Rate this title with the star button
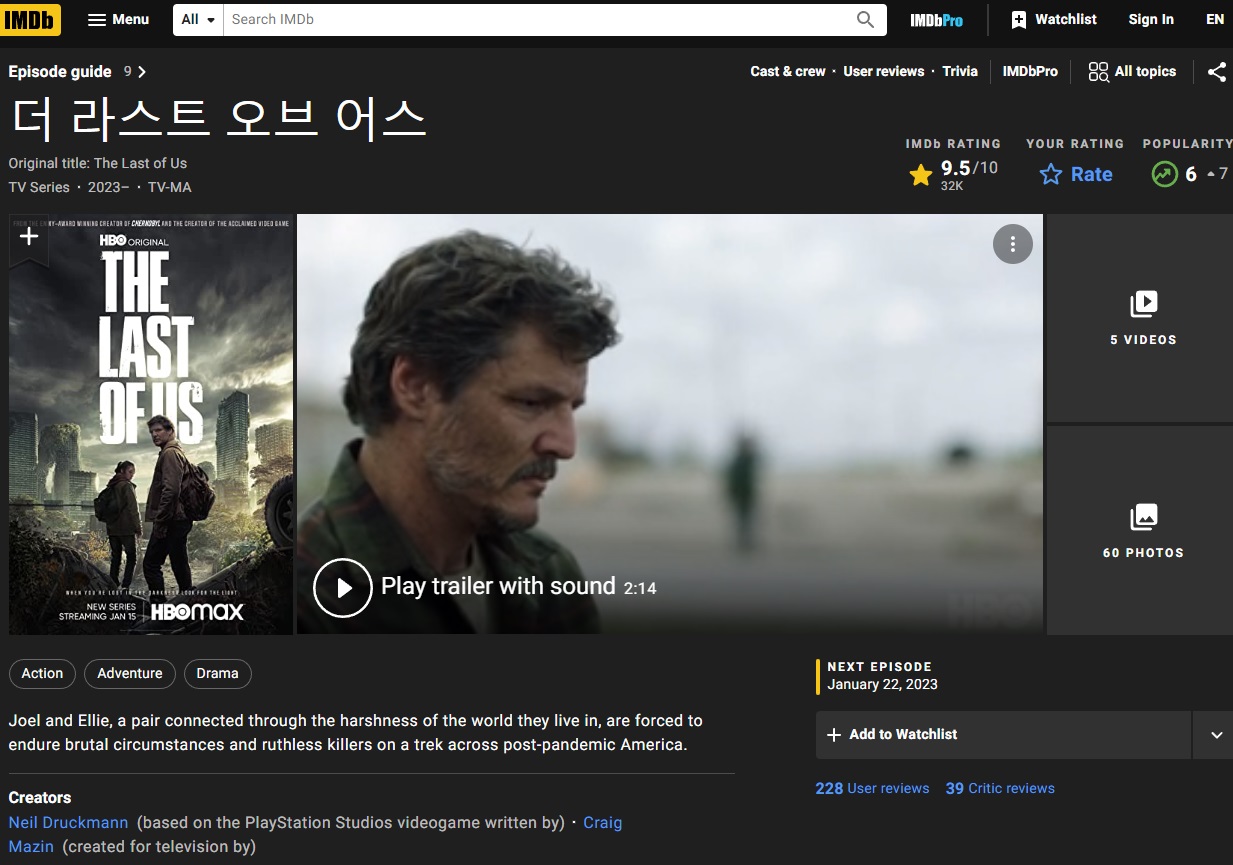This screenshot has width=1233, height=865. point(1075,174)
